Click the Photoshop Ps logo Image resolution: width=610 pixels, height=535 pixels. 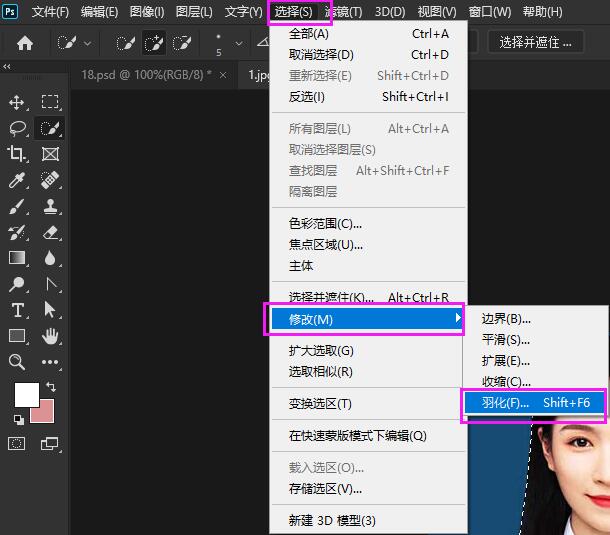tap(10, 11)
